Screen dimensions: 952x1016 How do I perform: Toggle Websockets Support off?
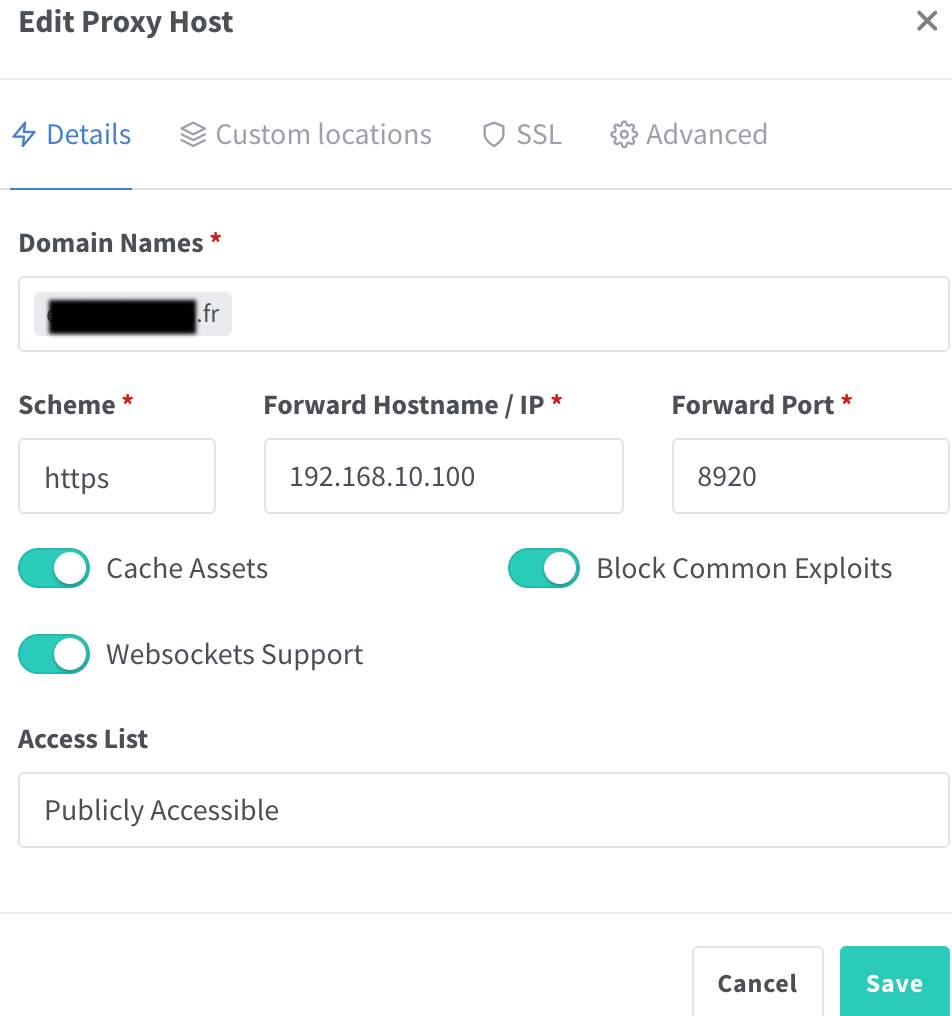tap(54, 655)
